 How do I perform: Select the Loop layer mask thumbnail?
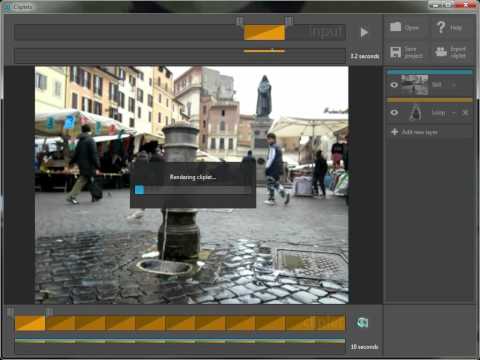click(415, 112)
